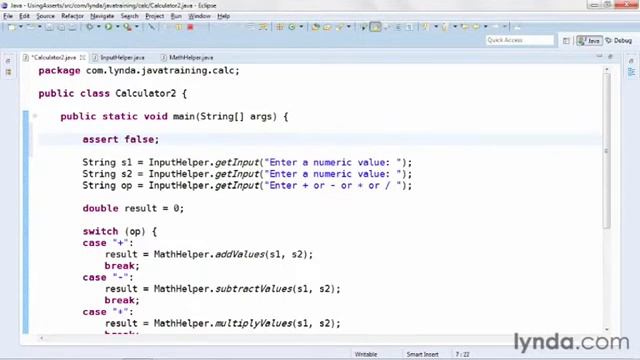Open the Run menu
The height and width of the screenshot is (360, 640).
[x=176, y=16]
